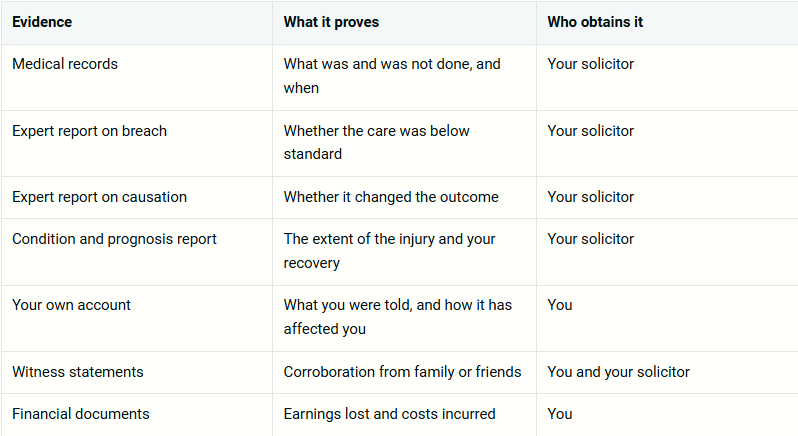
Task: Select 'Whether it changed the outcome' cell
Action: (404, 197)
